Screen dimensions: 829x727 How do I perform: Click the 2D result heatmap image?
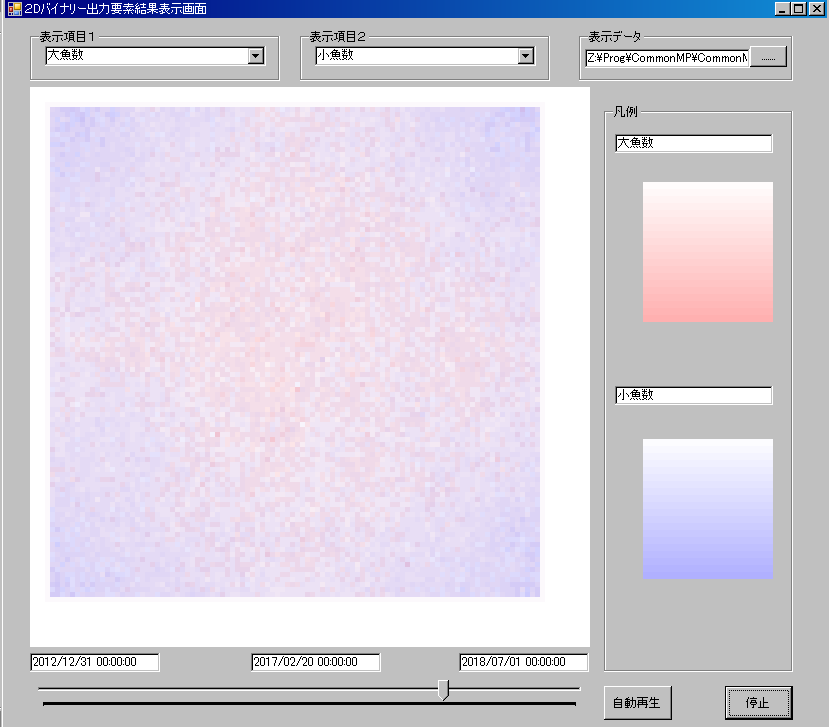click(295, 352)
